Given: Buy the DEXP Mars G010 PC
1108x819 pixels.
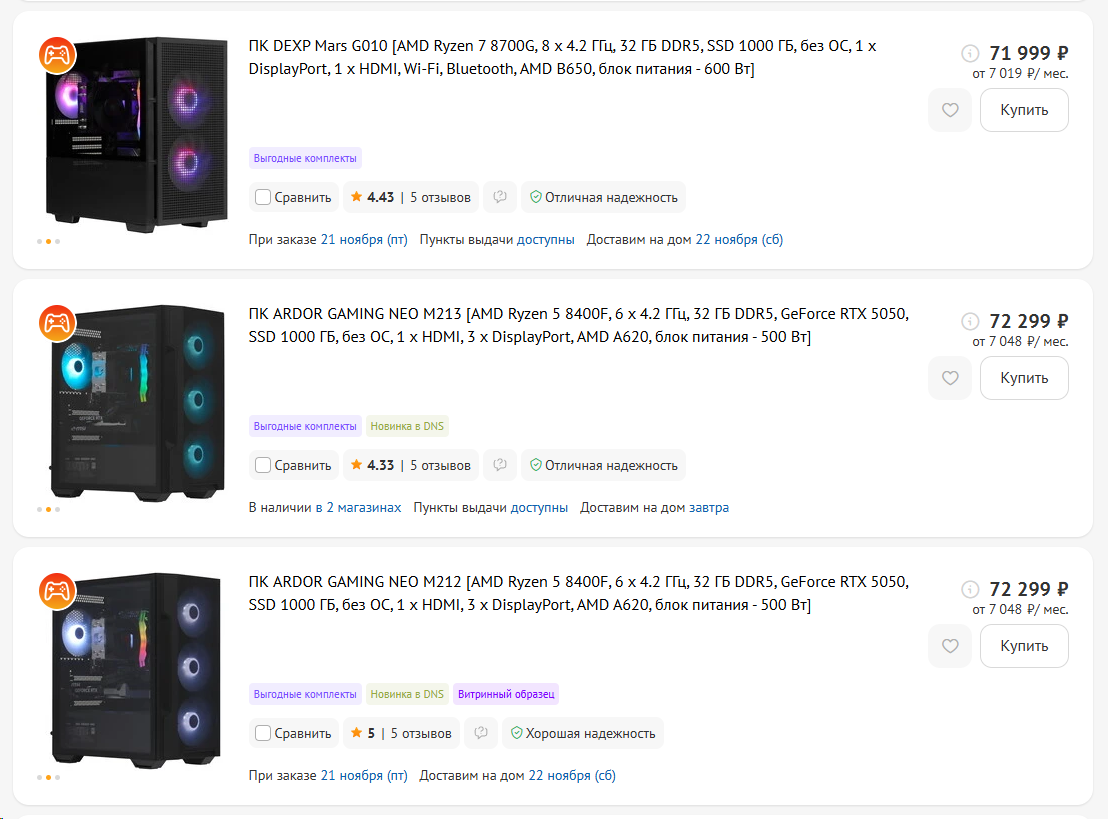Looking at the screenshot, I should [x=1024, y=110].
